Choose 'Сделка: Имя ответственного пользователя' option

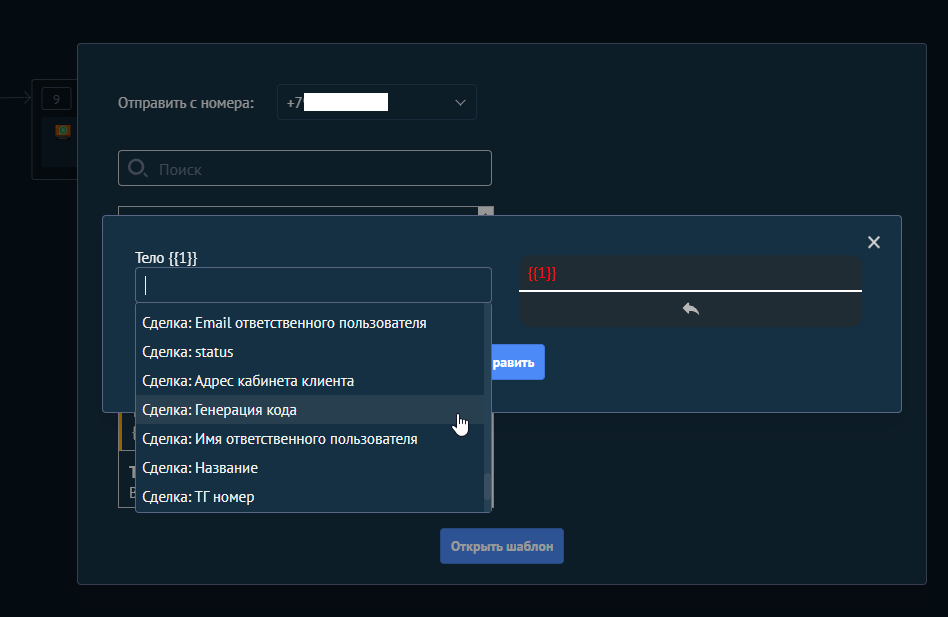click(310, 439)
